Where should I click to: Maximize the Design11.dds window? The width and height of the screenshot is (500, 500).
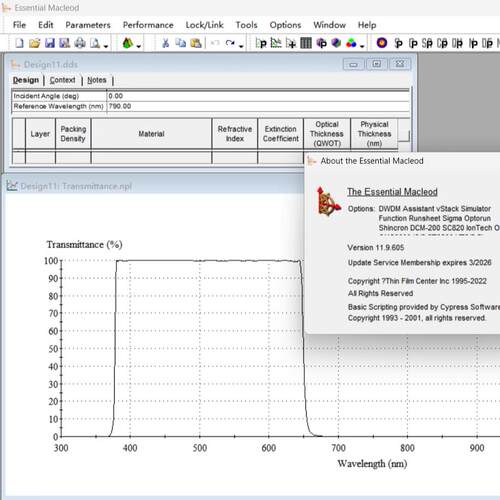(377, 64)
